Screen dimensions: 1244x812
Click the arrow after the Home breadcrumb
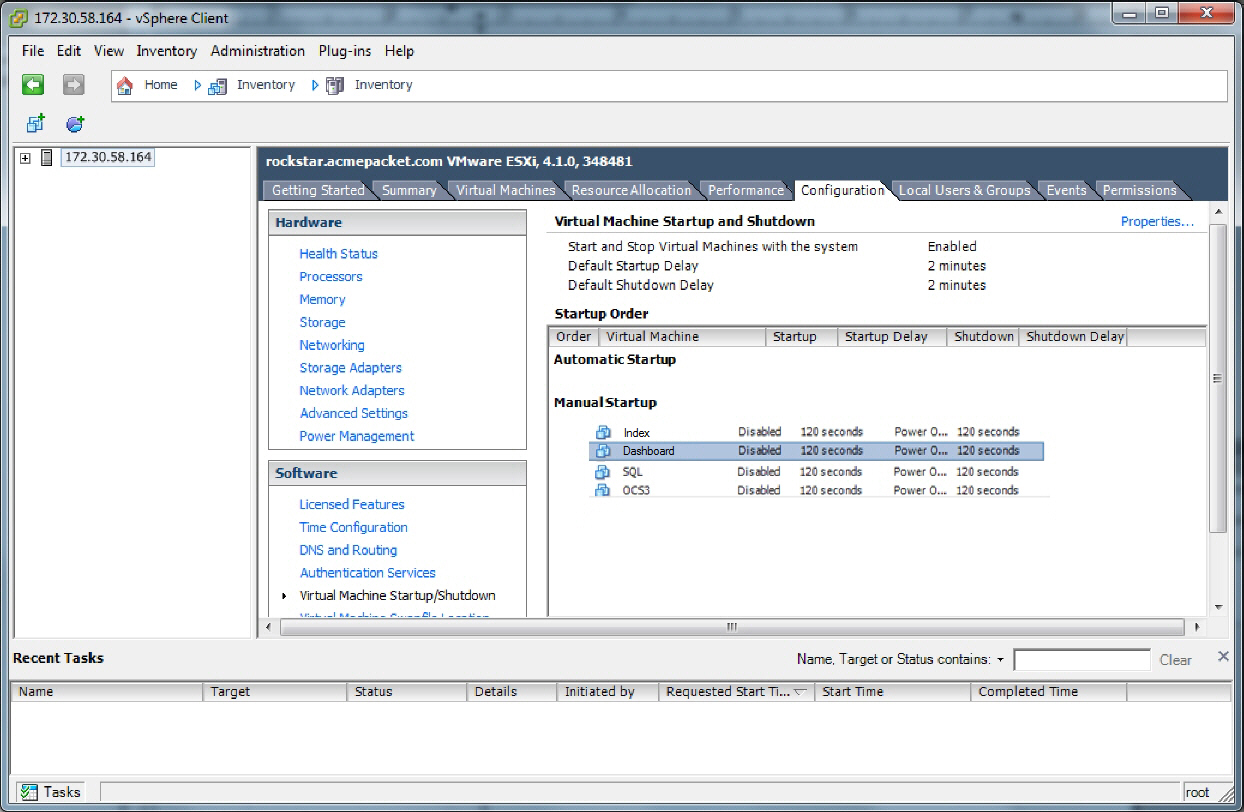click(x=198, y=85)
